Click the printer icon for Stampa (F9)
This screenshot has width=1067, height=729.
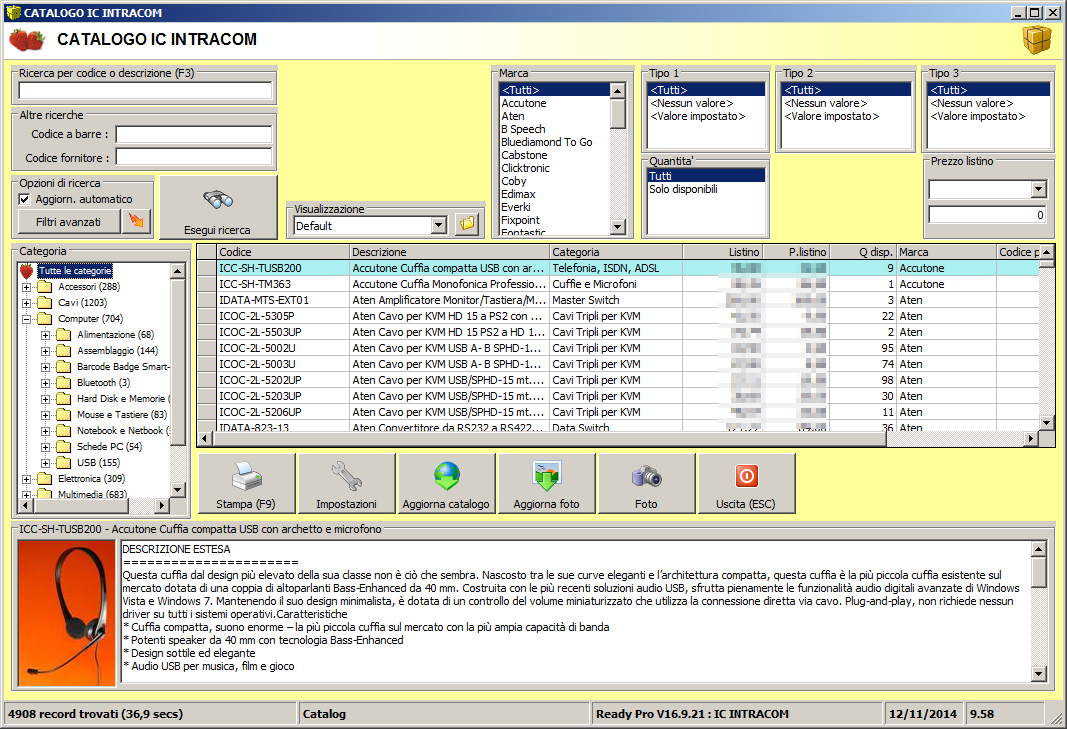click(246, 476)
